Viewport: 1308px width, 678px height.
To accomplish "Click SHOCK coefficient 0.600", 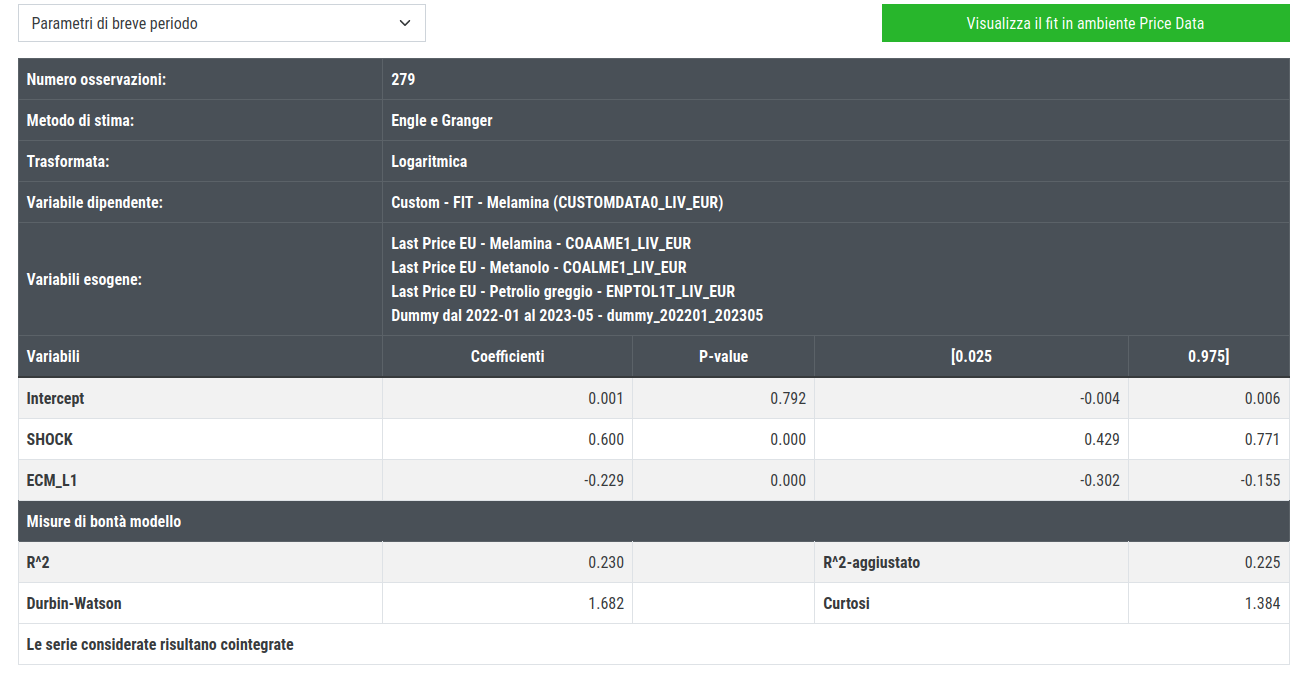I will (x=606, y=439).
